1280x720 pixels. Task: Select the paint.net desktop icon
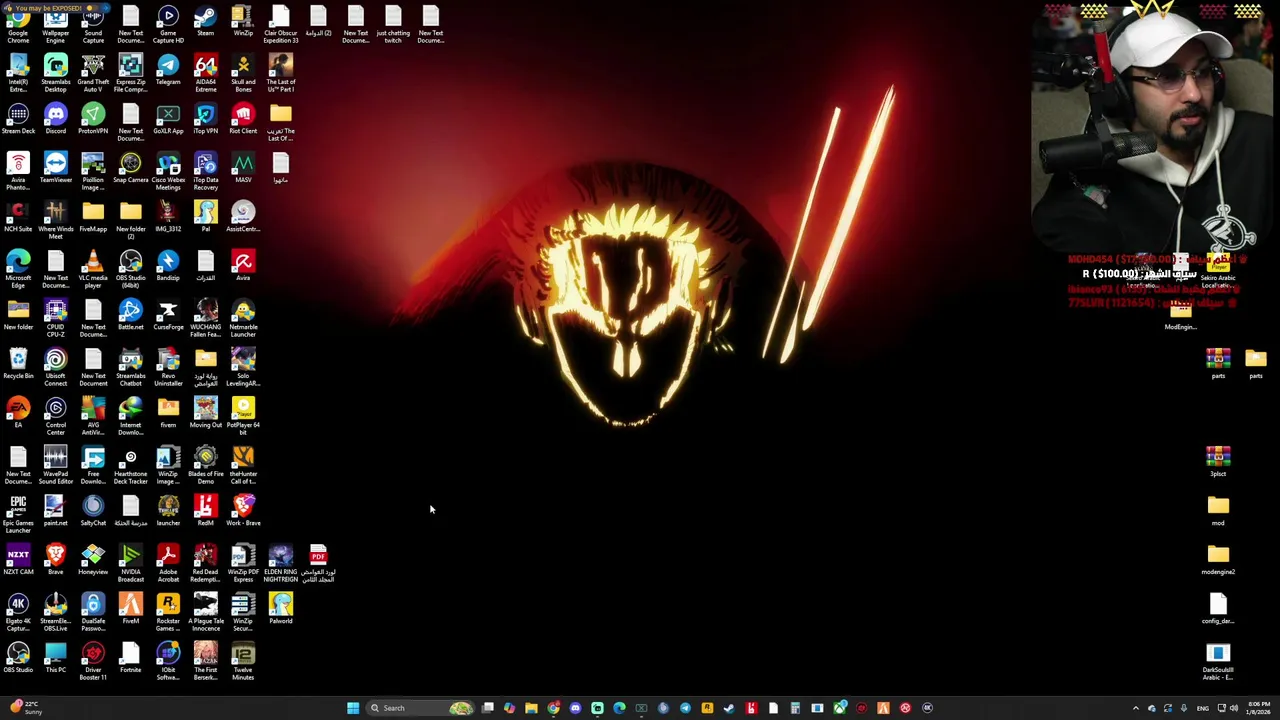(x=55, y=511)
